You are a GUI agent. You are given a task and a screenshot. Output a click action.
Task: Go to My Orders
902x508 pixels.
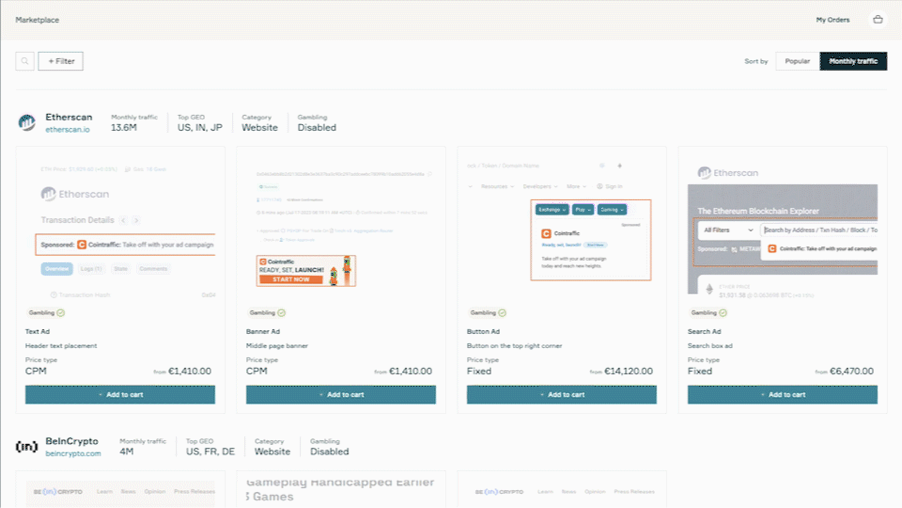(x=832, y=20)
